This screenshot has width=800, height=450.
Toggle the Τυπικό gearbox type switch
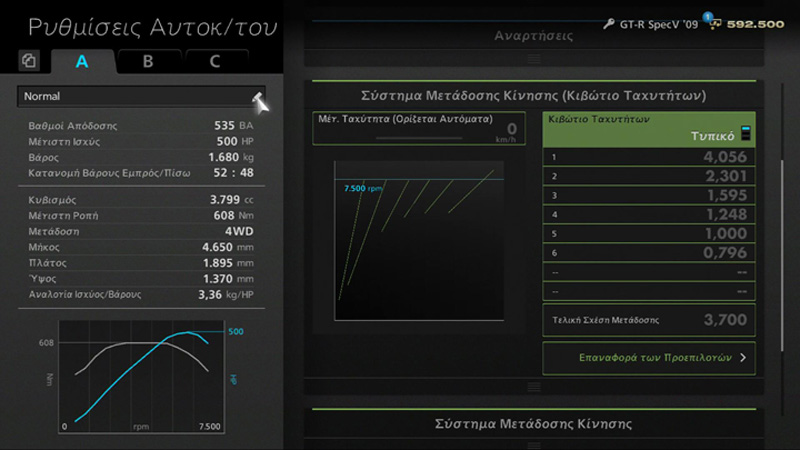745,135
